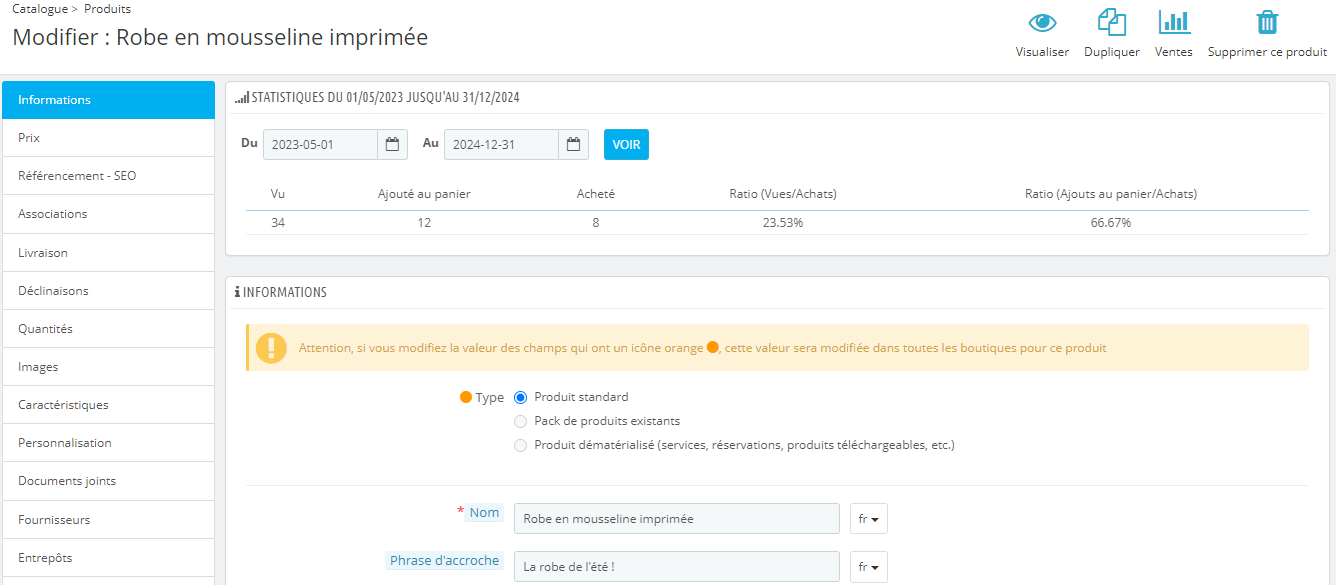Go to the Déclinaisons tab
Viewport: 1336px width, 585px height.
(x=108, y=291)
